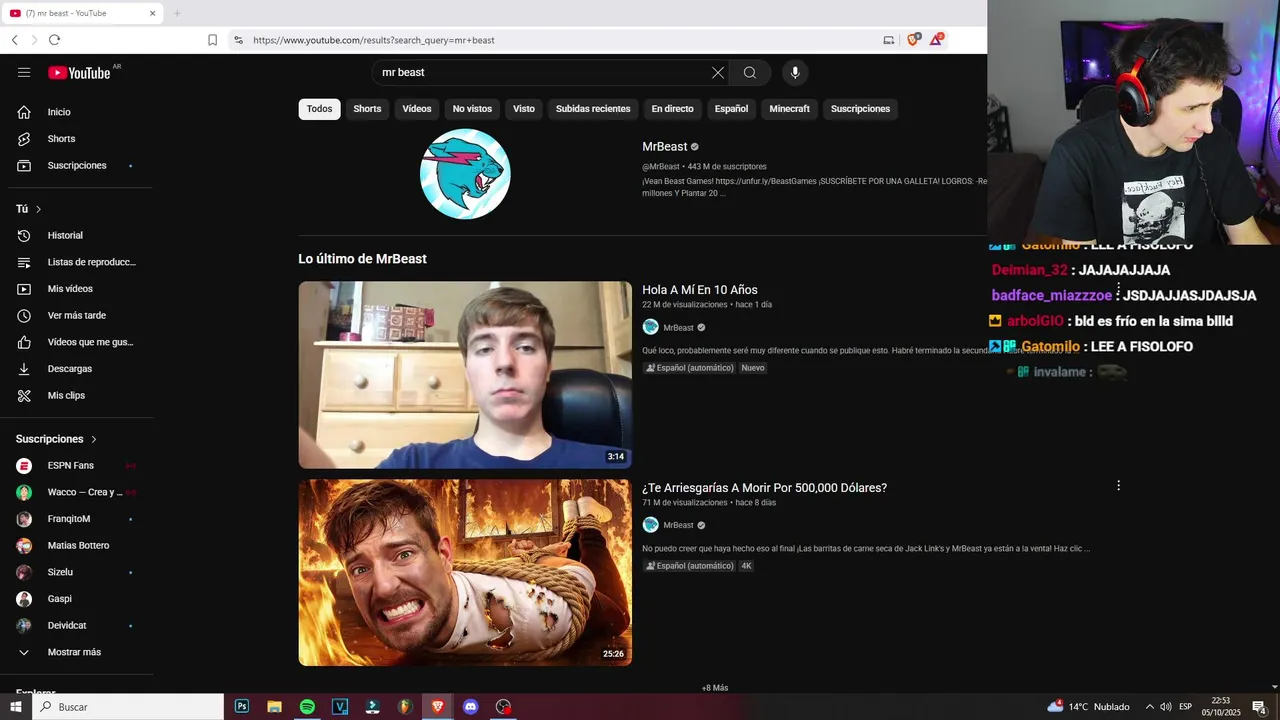Open the MrBeast channel name link
The height and width of the screenshot is (720, 1280).
[x=665, y=146]
